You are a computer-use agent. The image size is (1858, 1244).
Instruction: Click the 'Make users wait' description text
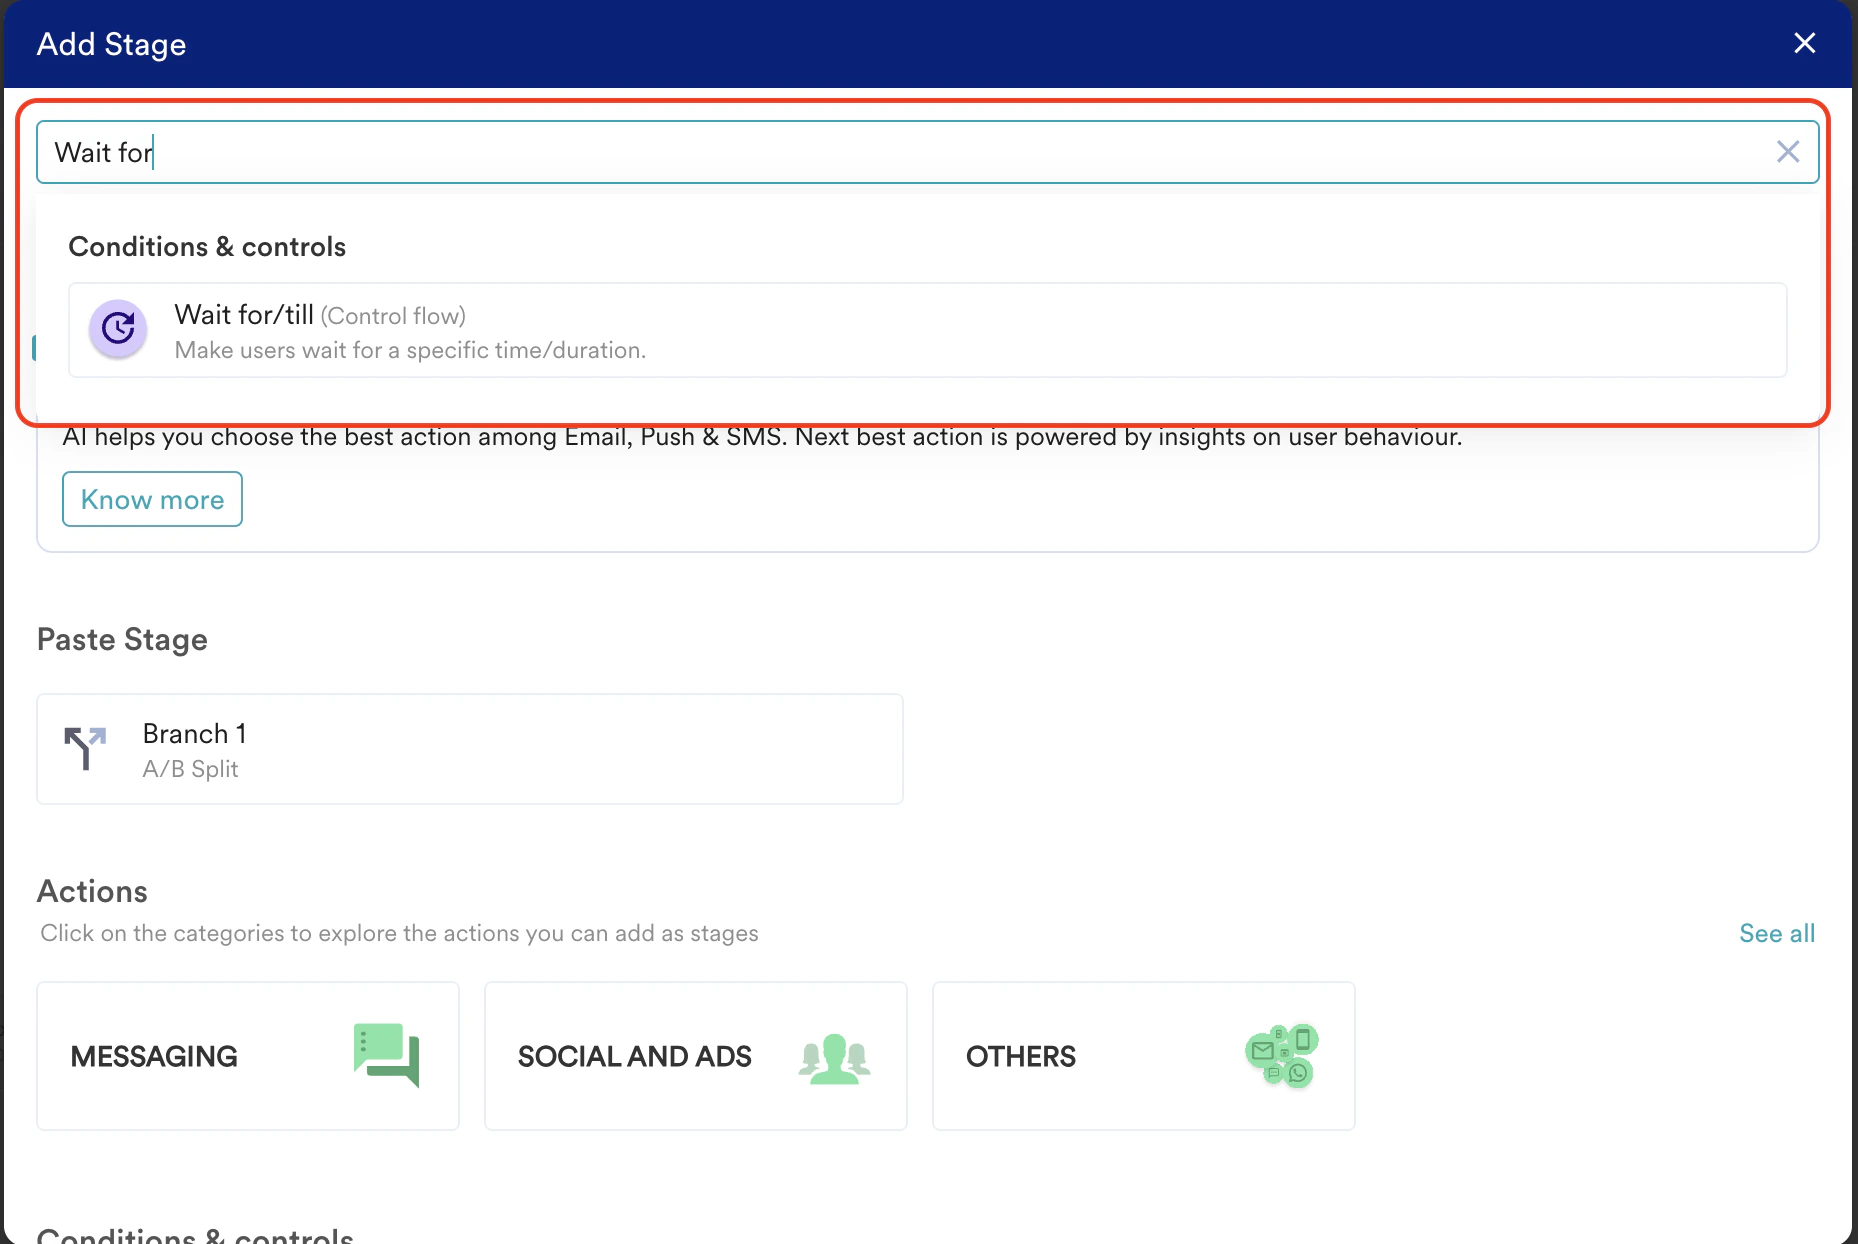click(410, 350)
